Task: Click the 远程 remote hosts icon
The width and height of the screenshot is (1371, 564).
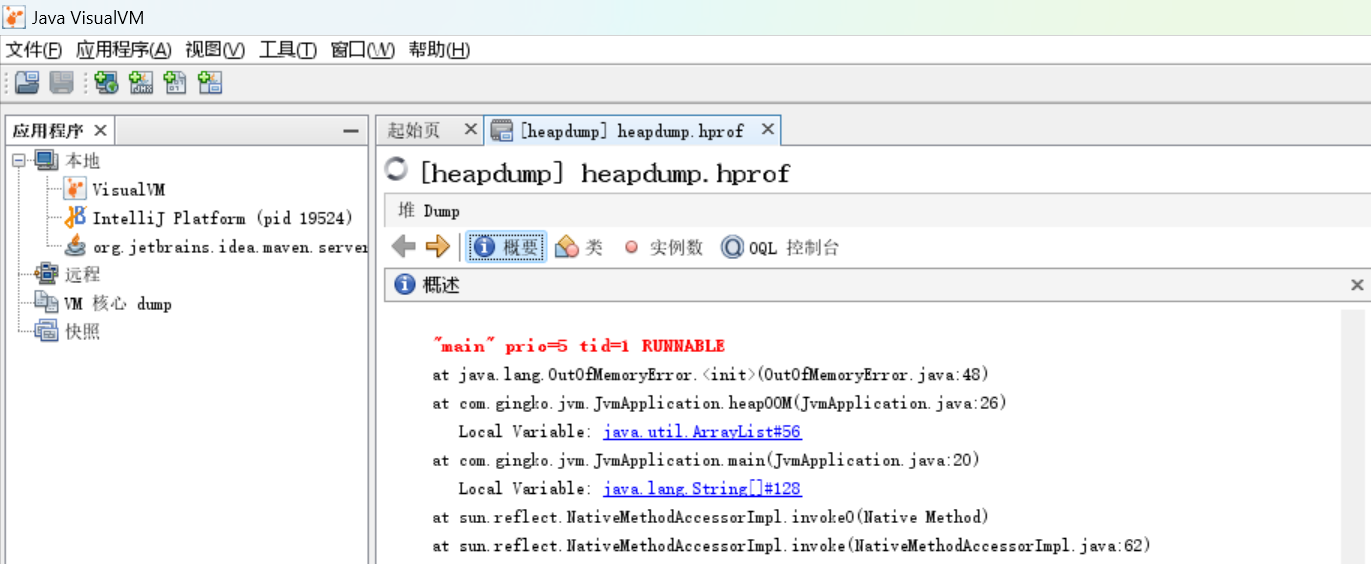Action: (x=46, y=274)
